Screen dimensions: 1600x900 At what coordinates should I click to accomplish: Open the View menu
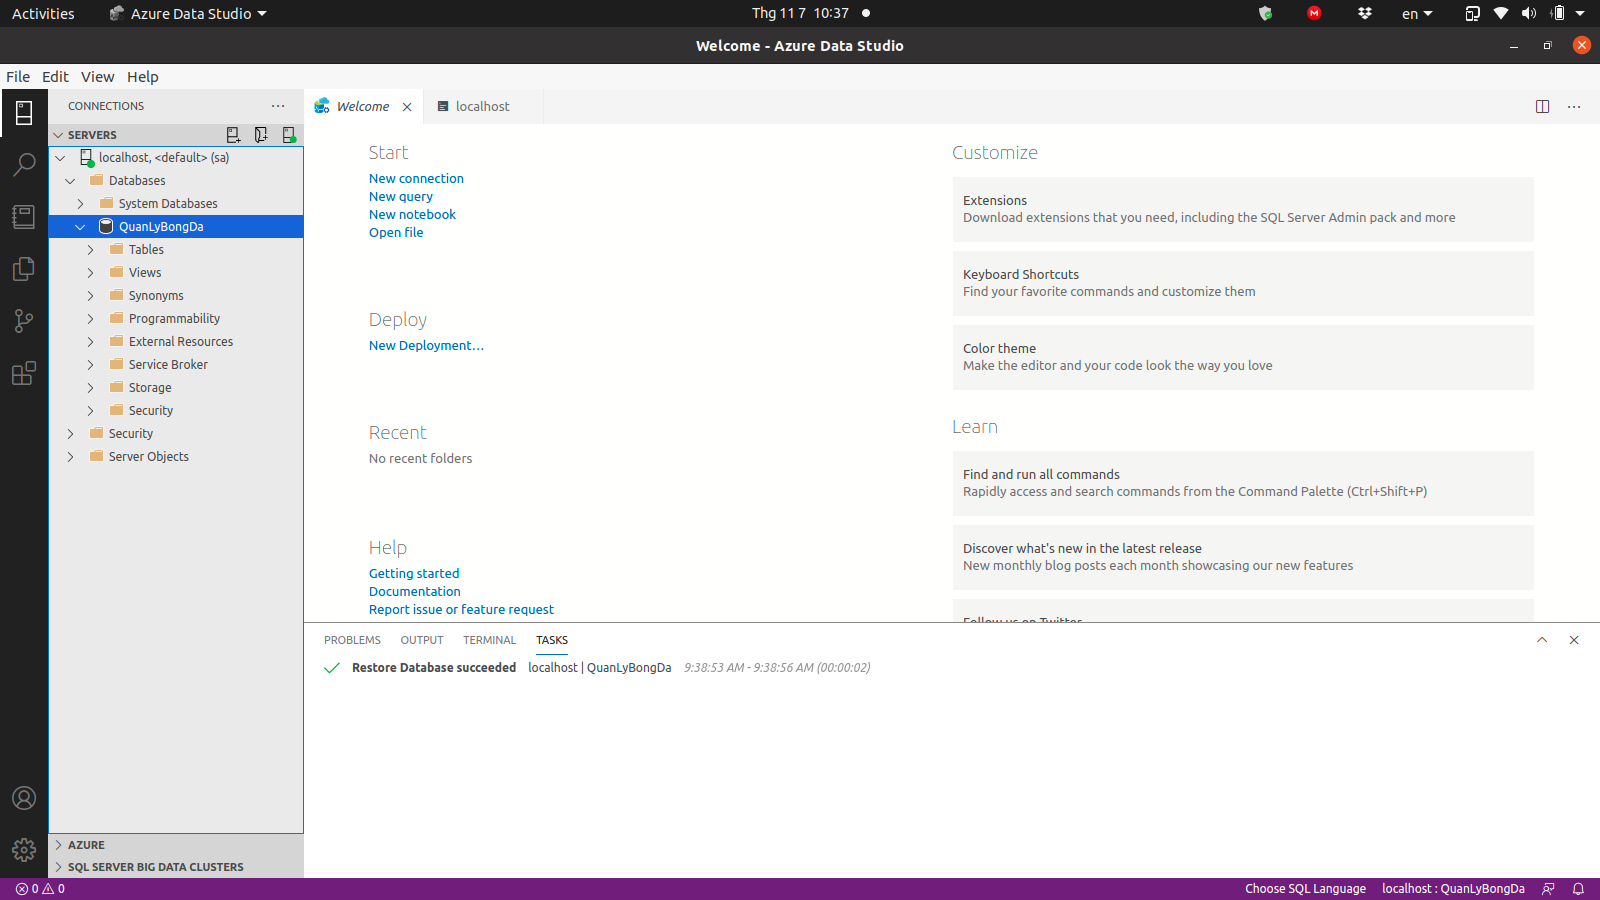98,77
